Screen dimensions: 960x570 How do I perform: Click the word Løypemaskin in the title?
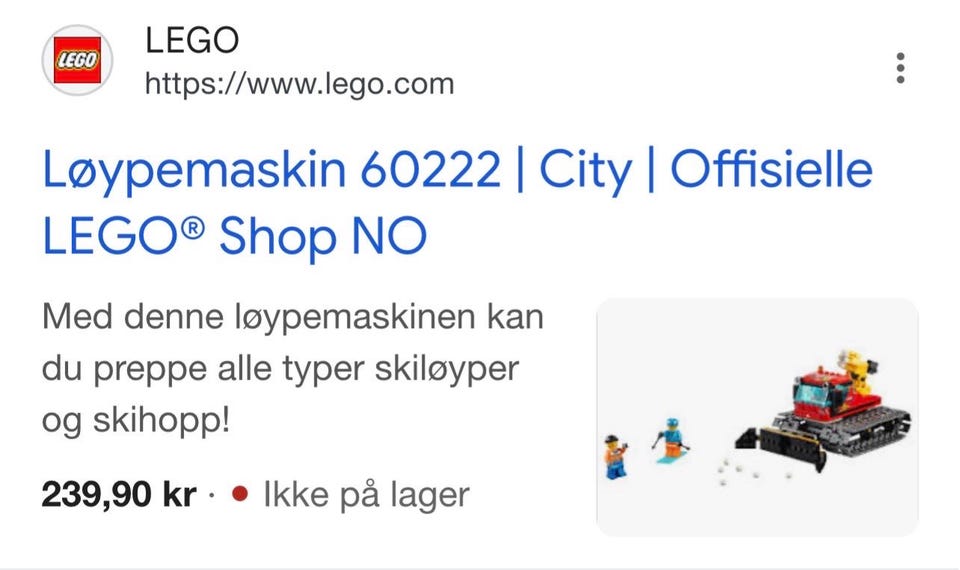[193, 171]
